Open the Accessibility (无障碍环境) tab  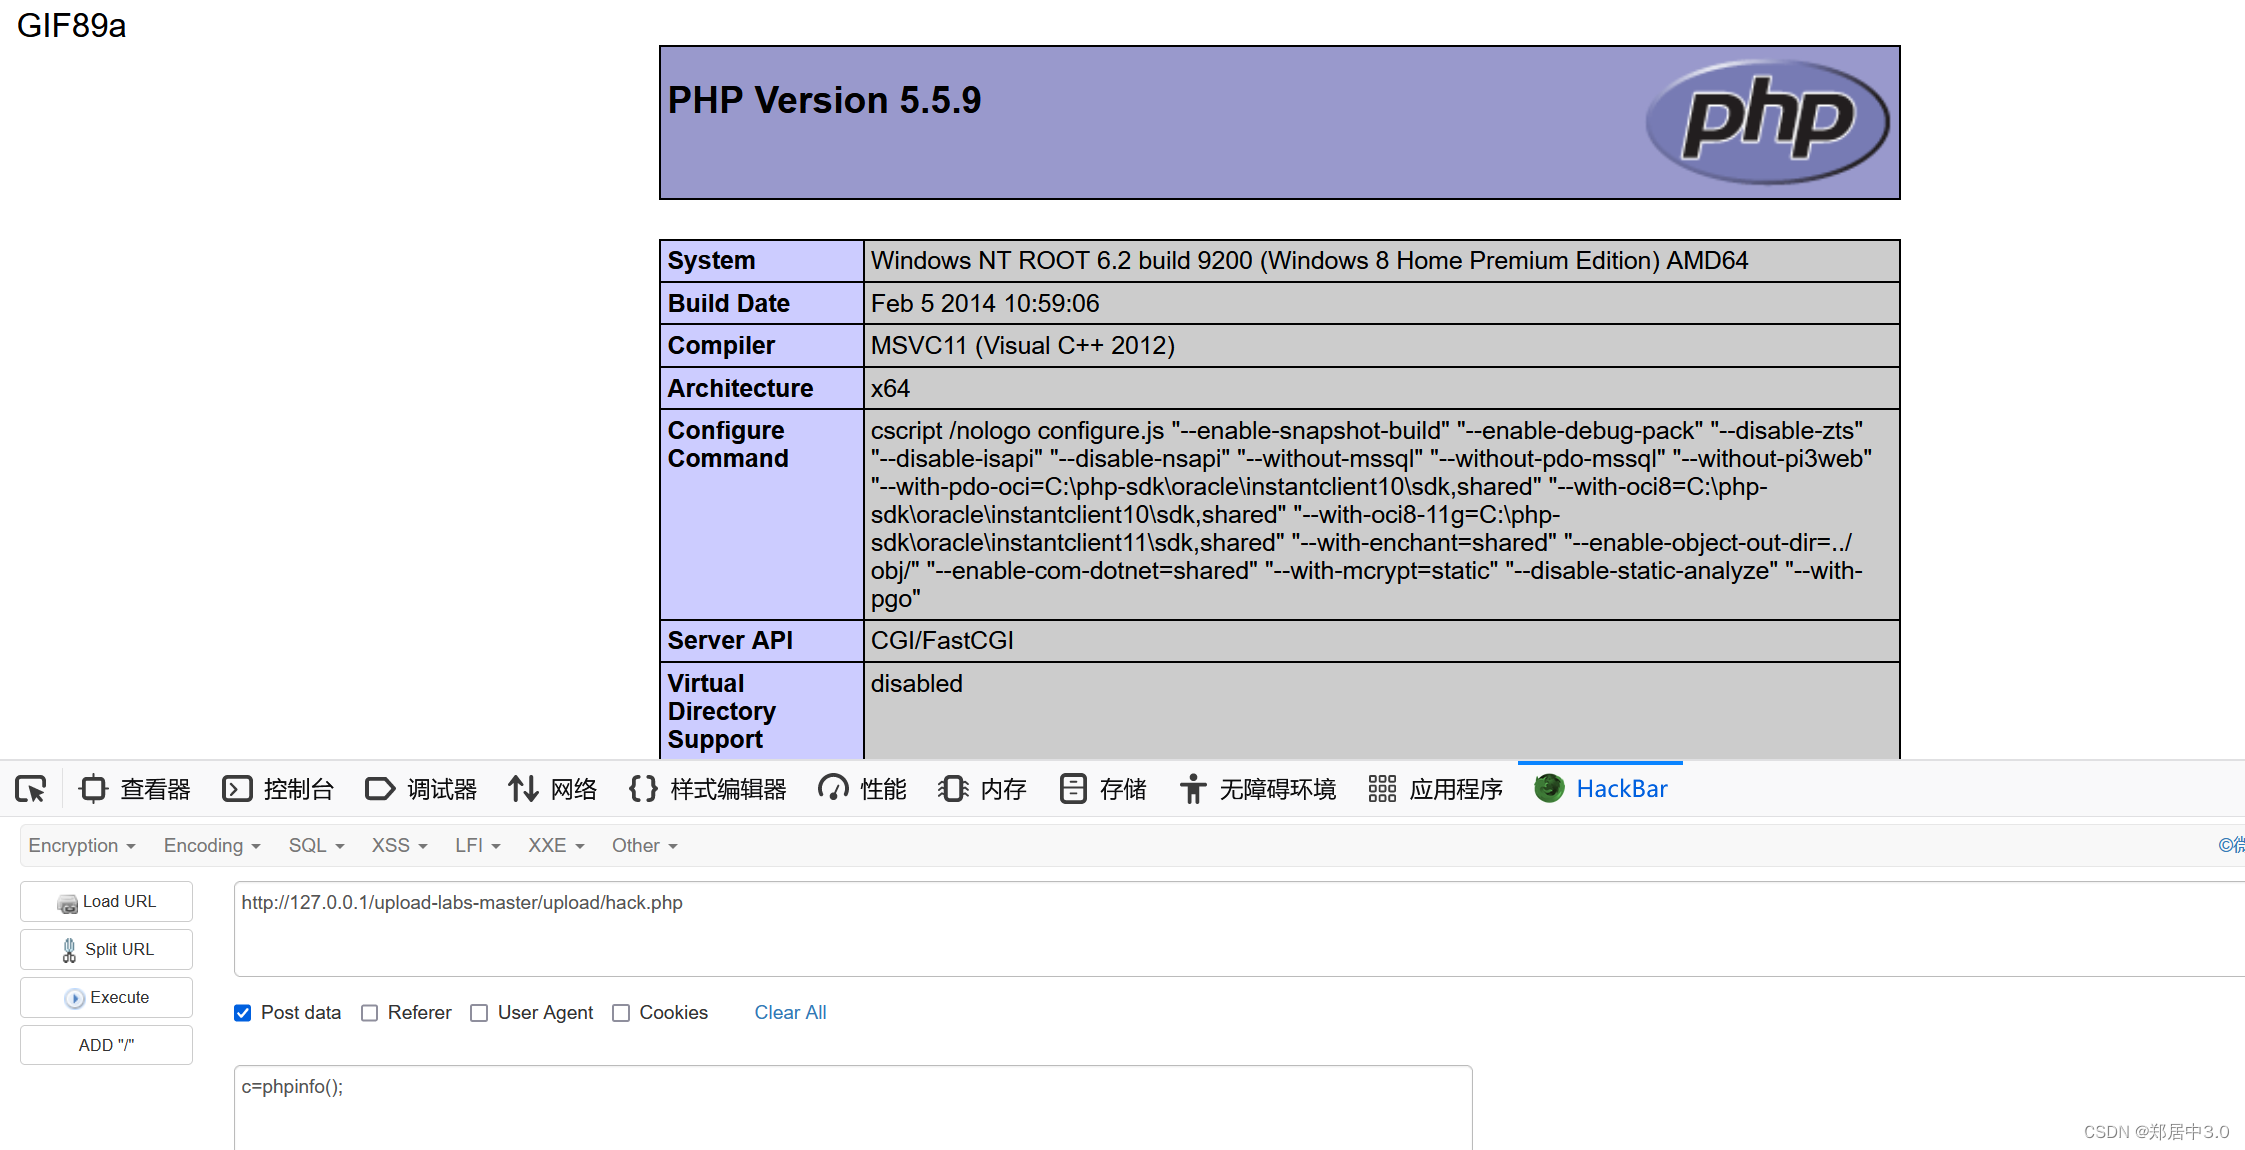click(1257, 789)
